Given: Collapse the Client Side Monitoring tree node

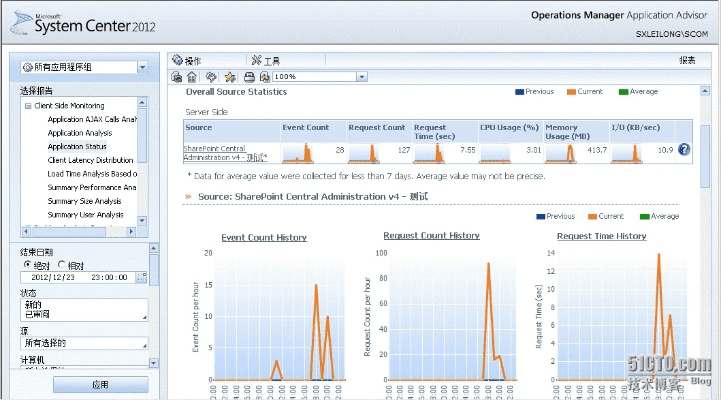Looking at the screenshot, I should point(27,105).
